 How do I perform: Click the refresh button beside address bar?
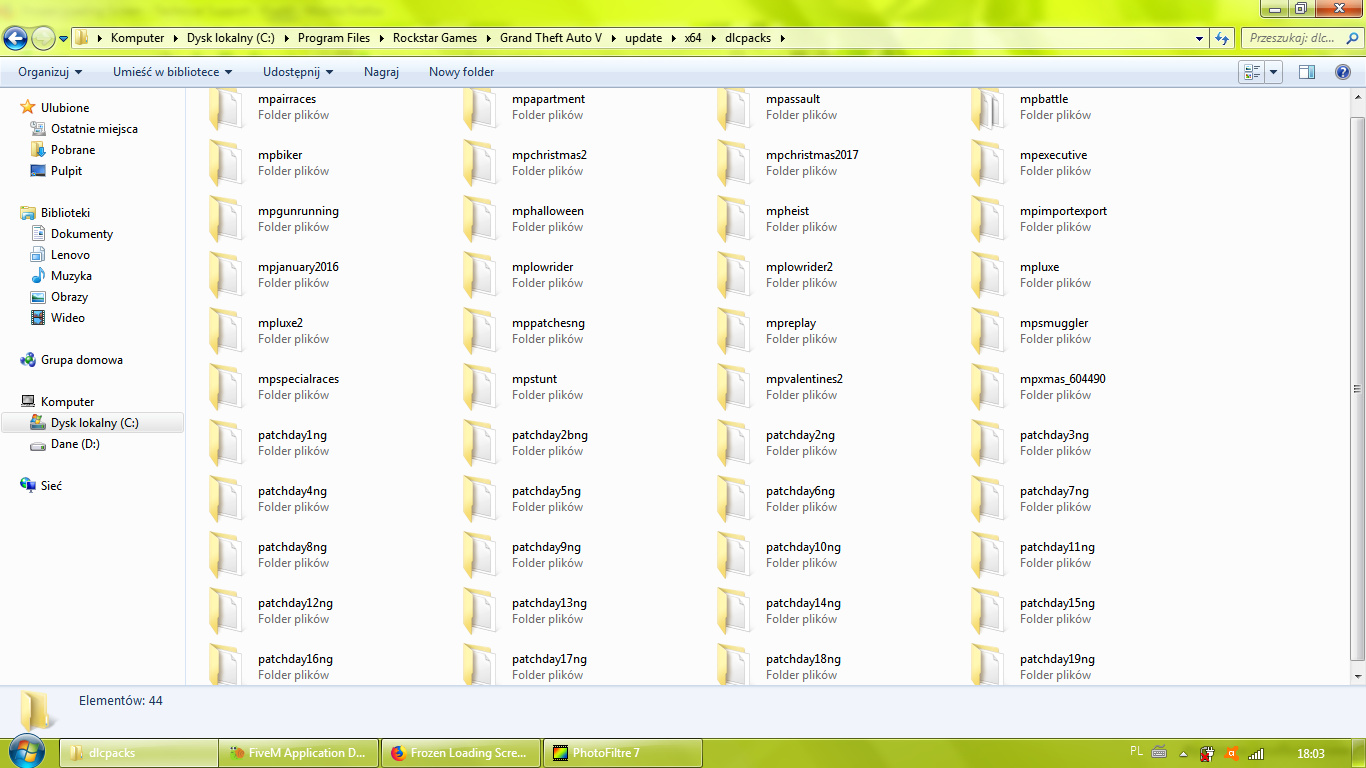point(1221,38)
